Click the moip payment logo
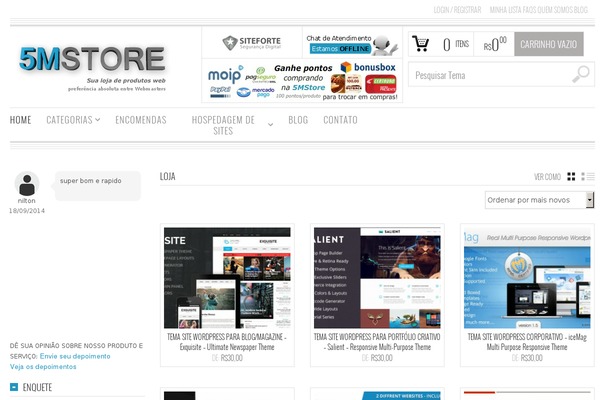Viewport: 600px width, 400px height. click(x=225, y=74)
